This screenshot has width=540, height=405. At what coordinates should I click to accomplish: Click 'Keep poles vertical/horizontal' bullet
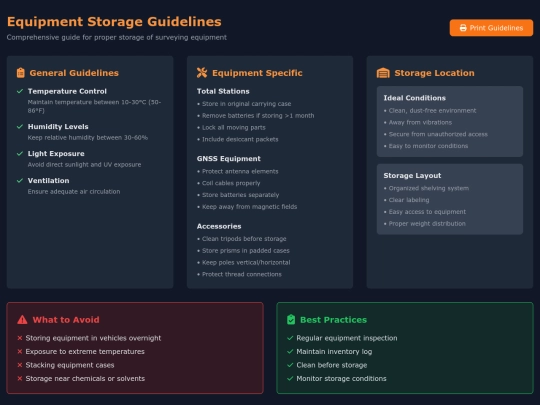(x=244, y=262)
